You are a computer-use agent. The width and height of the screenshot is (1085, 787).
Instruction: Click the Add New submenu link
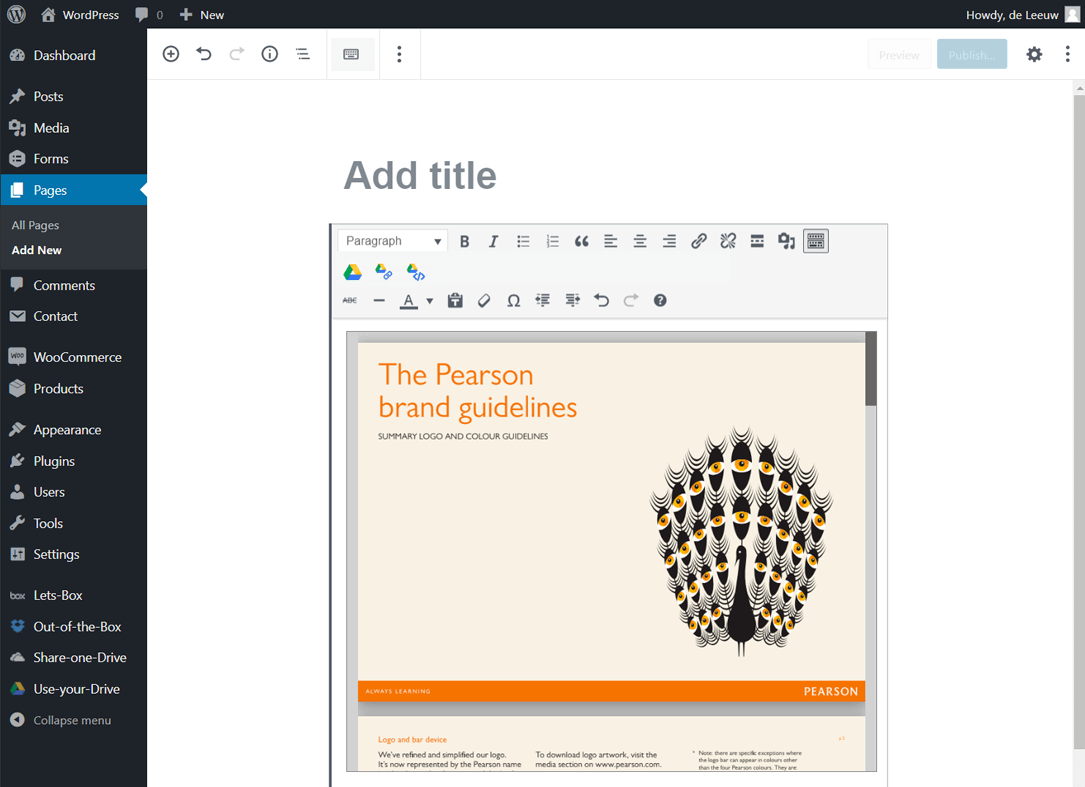(37, 250)
